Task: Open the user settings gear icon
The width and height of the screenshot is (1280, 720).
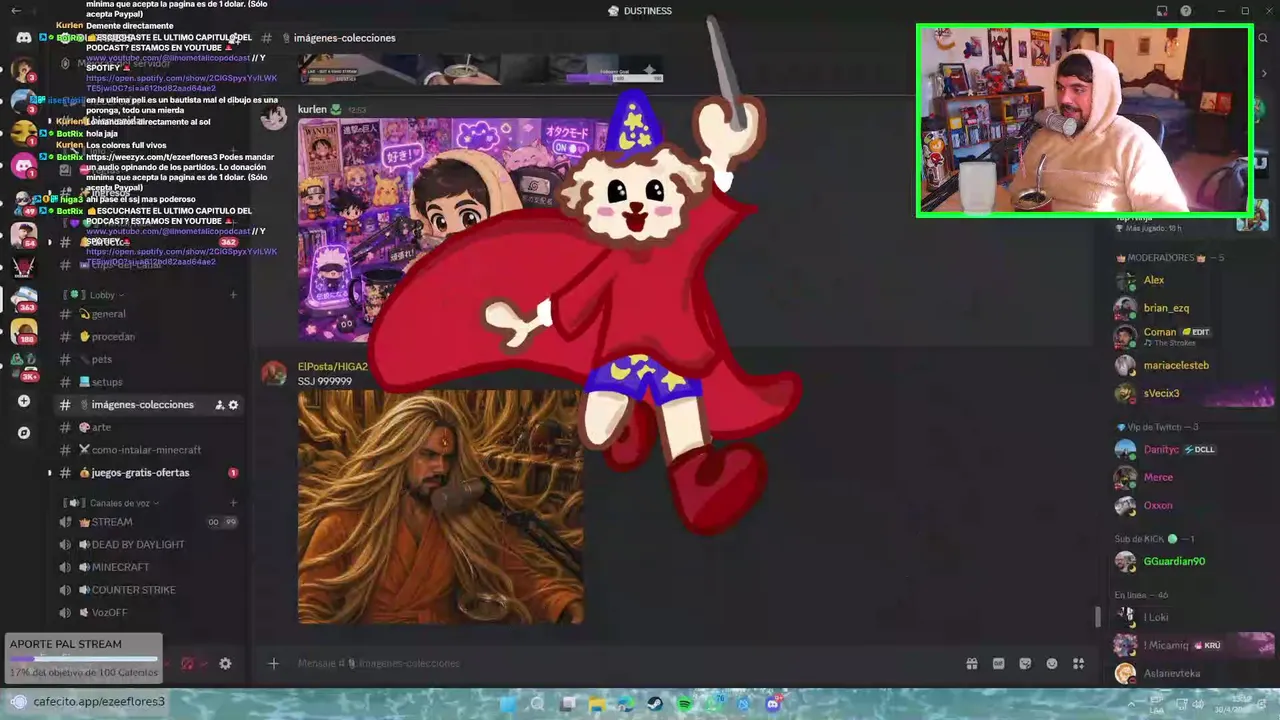Action: pos(225,663)
